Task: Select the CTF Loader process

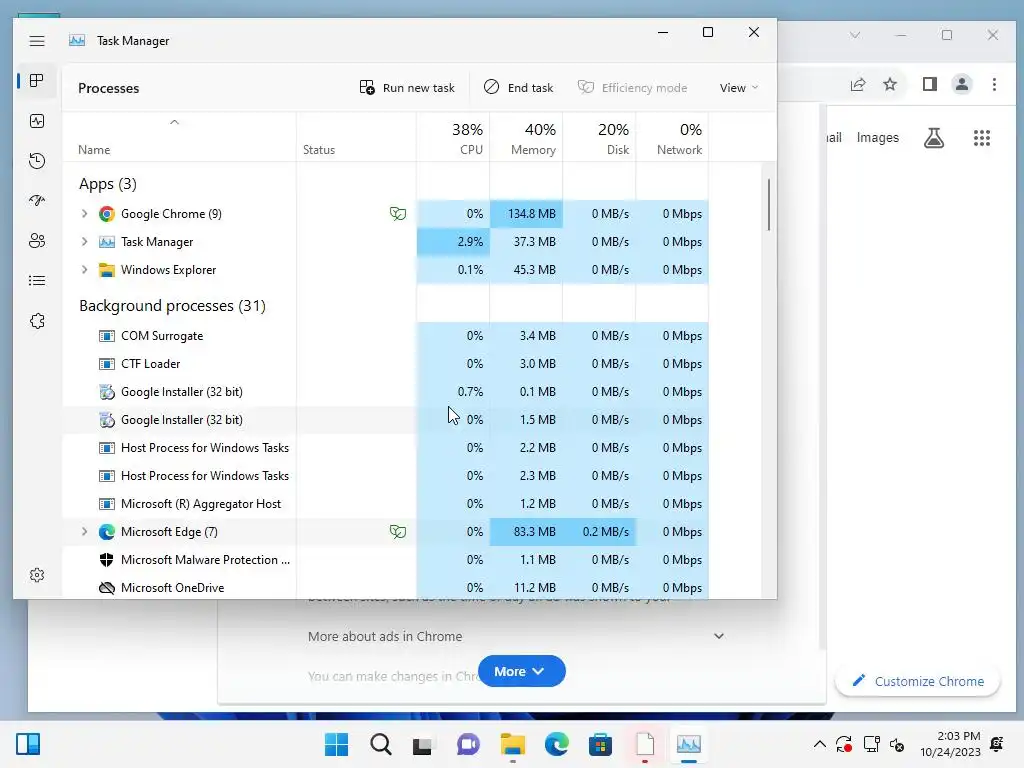Action: pos(385,364)
